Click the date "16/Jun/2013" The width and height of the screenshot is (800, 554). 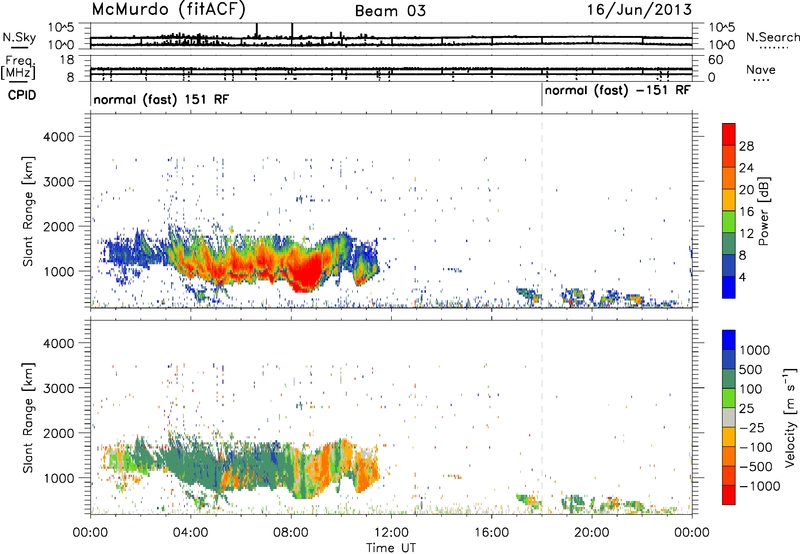click(639, 9)
